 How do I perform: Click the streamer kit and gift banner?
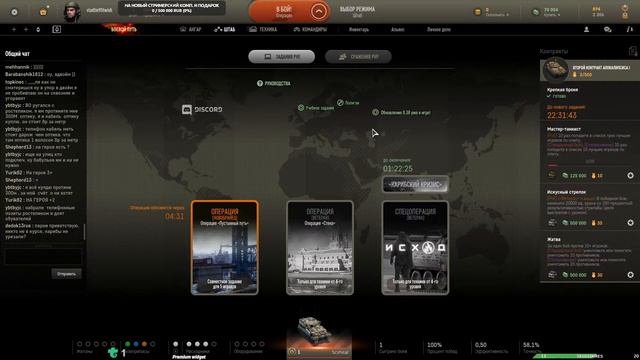click(171, 8)
